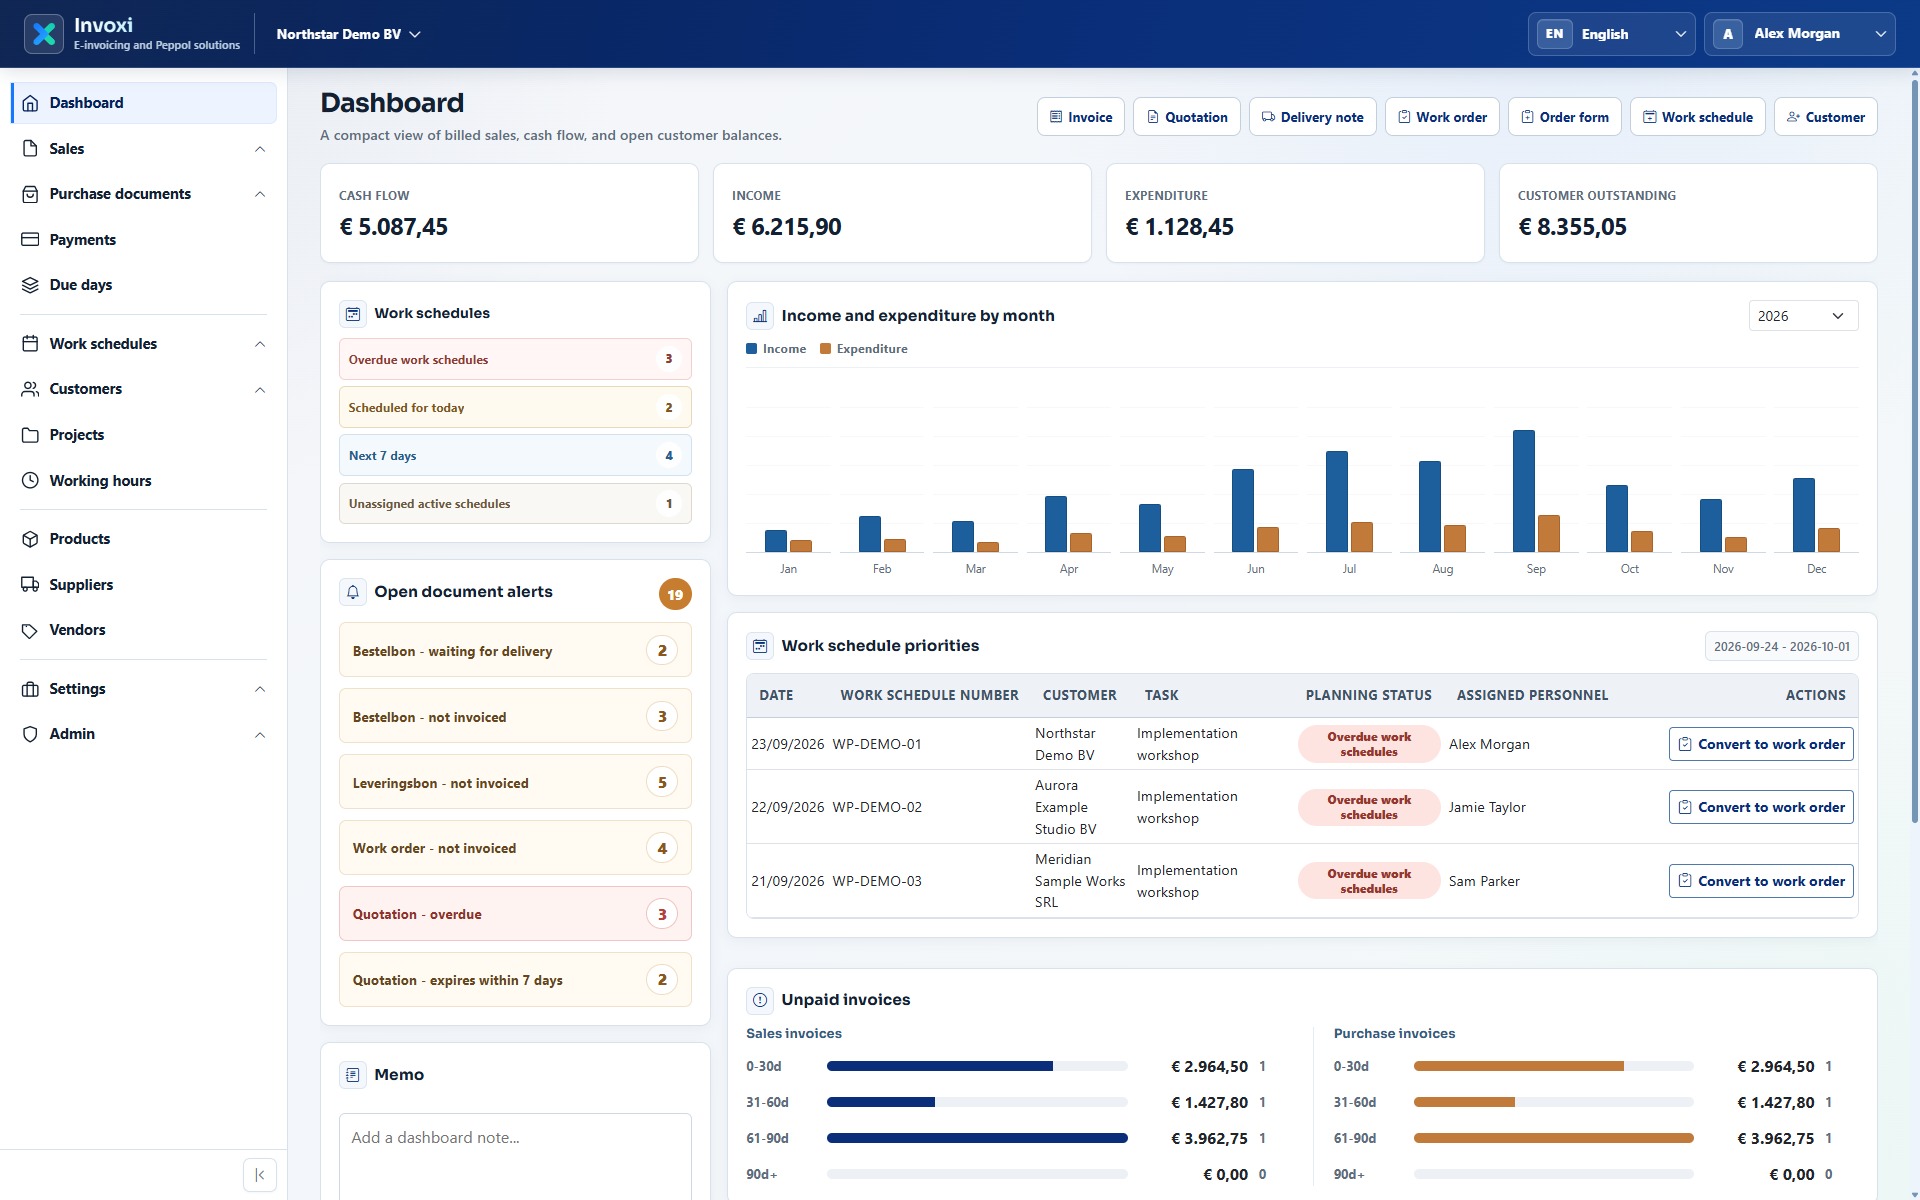This screenshot has height=1200, width=1920.
Task: Expand the Sales sidebar section
Action: coord(143,149)
